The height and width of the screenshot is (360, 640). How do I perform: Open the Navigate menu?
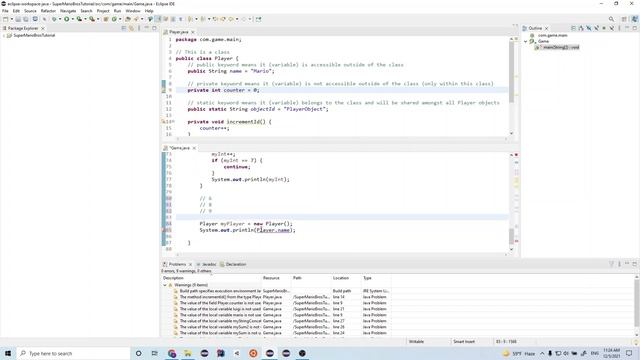68,11
